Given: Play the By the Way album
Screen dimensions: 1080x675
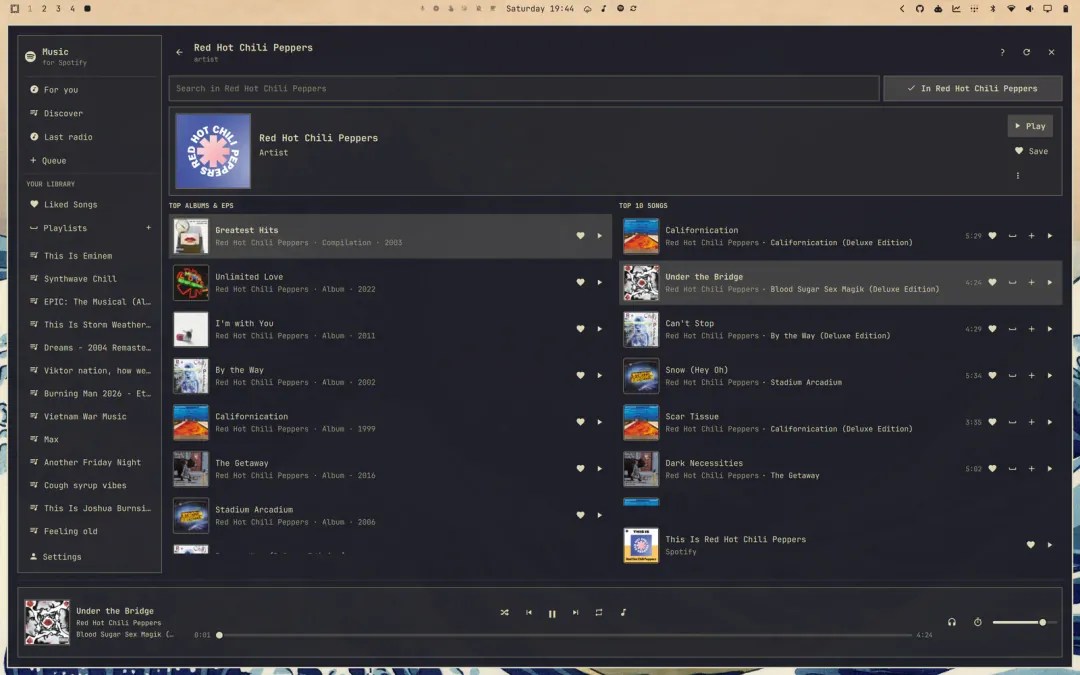Looking at the screenshot, I should click(x=599, y=375).
